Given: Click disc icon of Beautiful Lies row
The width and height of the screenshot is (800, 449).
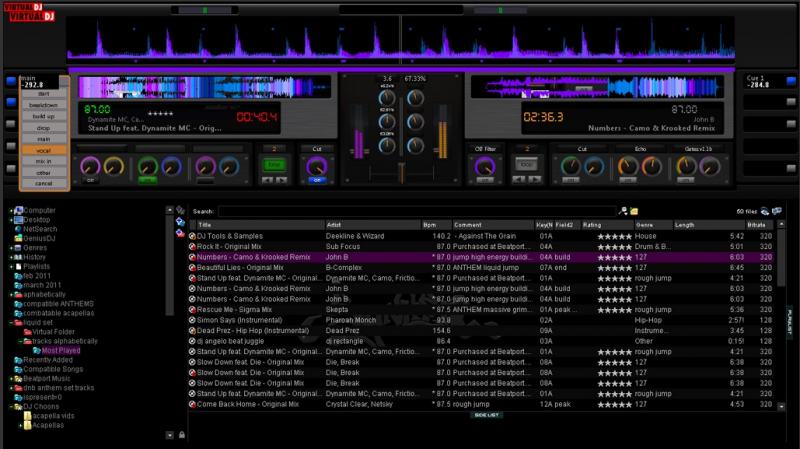Looking at the screenshot, I should tap(192, 267).
